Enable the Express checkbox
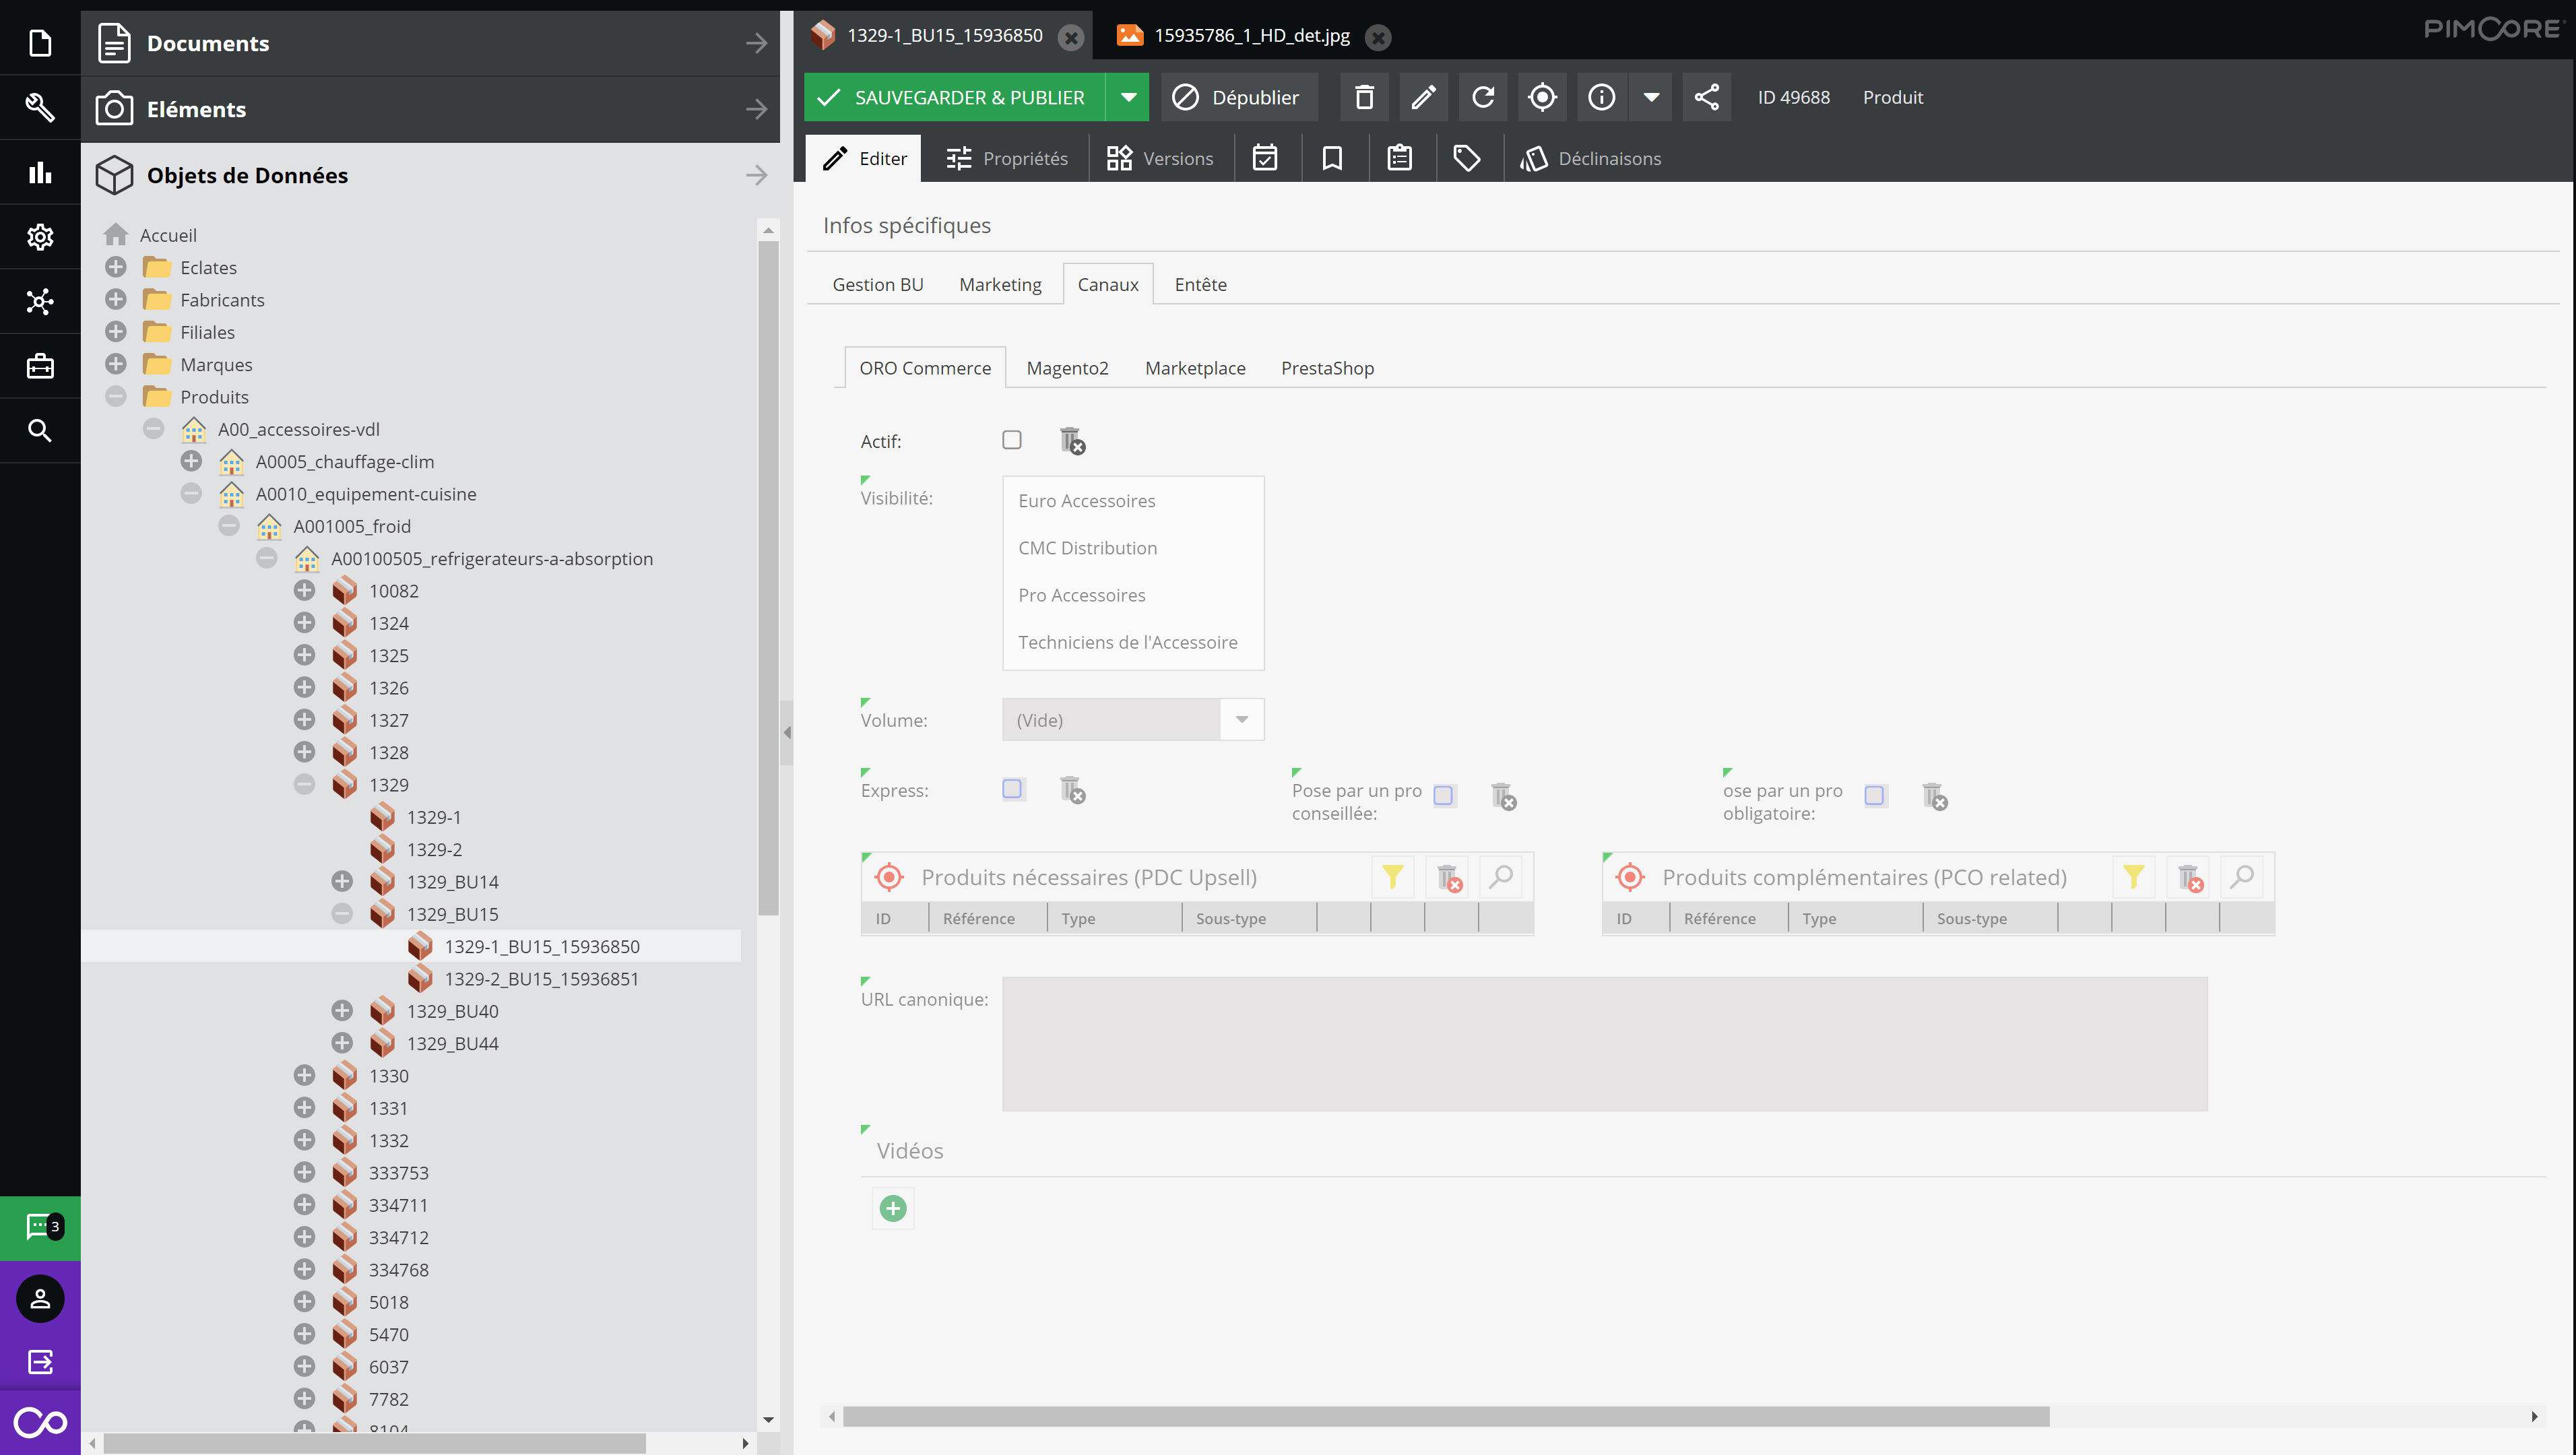This screenshot has width=2576, height=1455. pos(1011,789)
